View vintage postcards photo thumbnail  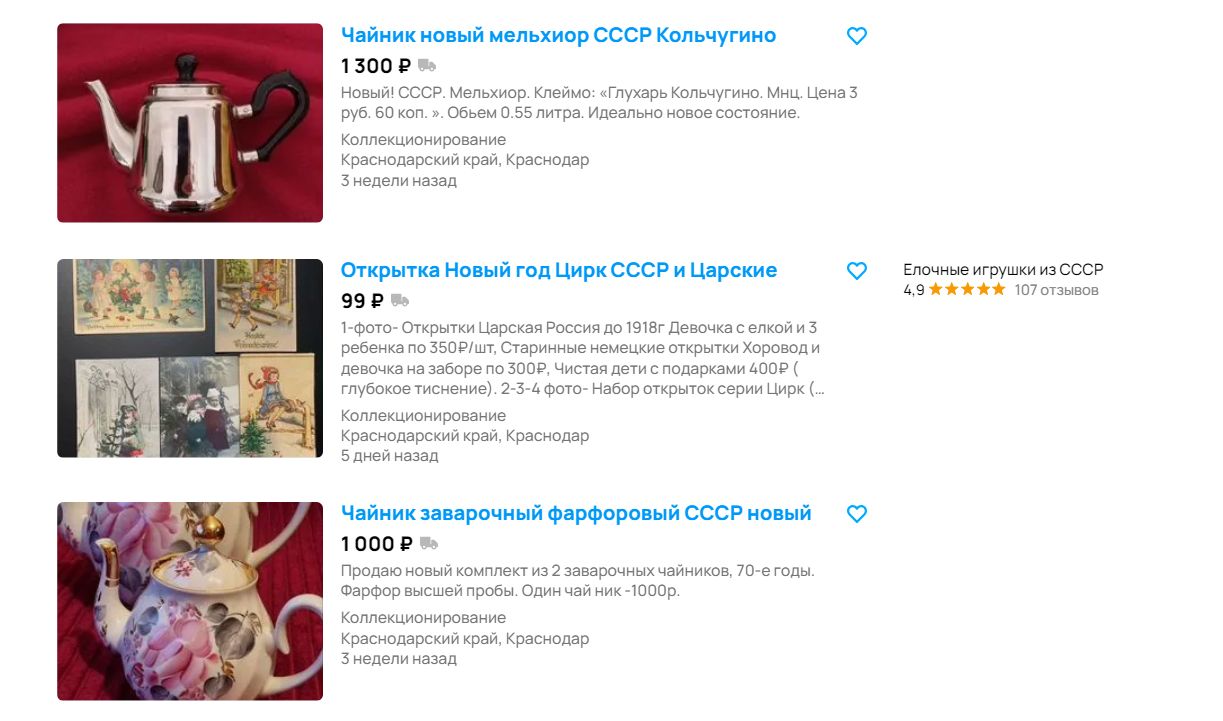[x=190, y=358]
